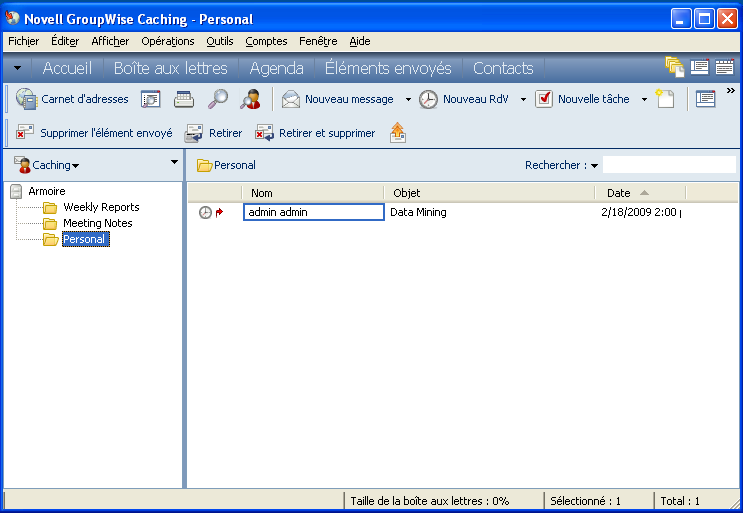This screenshot has width=743, height=513.
Task: Click the Rechercher search field
Action: 669,165
